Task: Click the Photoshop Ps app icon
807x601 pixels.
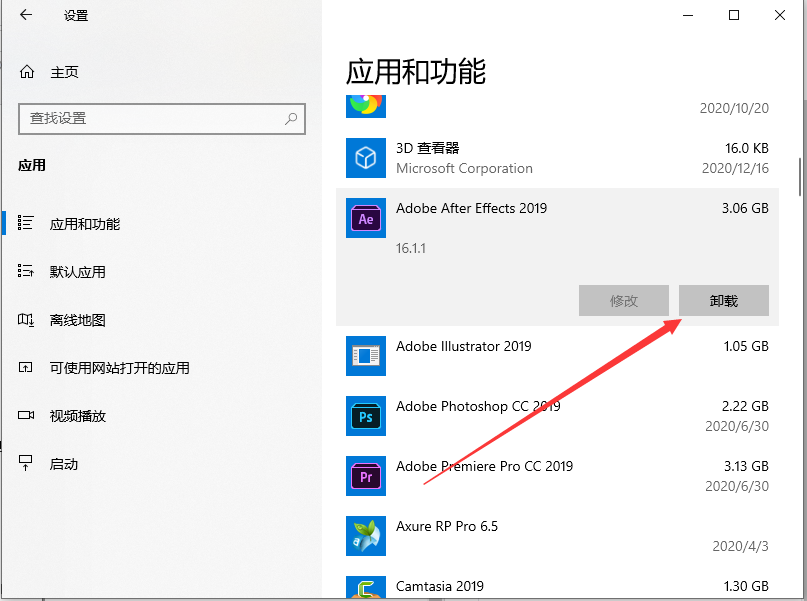Action: [x=365, y=416]
